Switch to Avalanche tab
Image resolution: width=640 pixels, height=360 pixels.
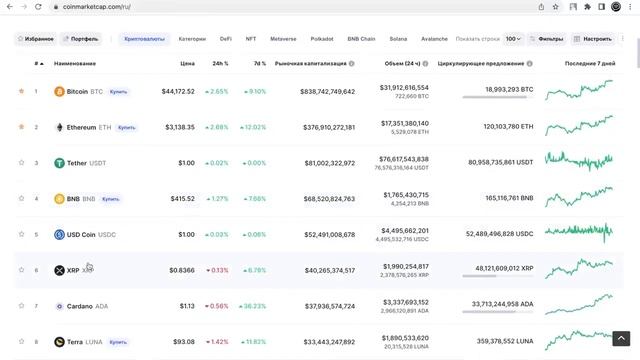pyautogui.click(x=434, y=39)
